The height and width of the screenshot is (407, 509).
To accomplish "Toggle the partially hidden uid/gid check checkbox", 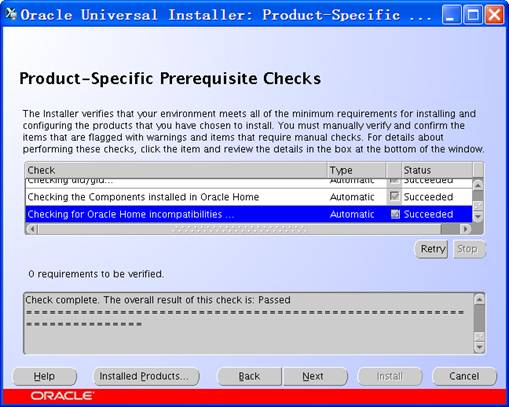I will pyautogui.click(x=394, y=181).
